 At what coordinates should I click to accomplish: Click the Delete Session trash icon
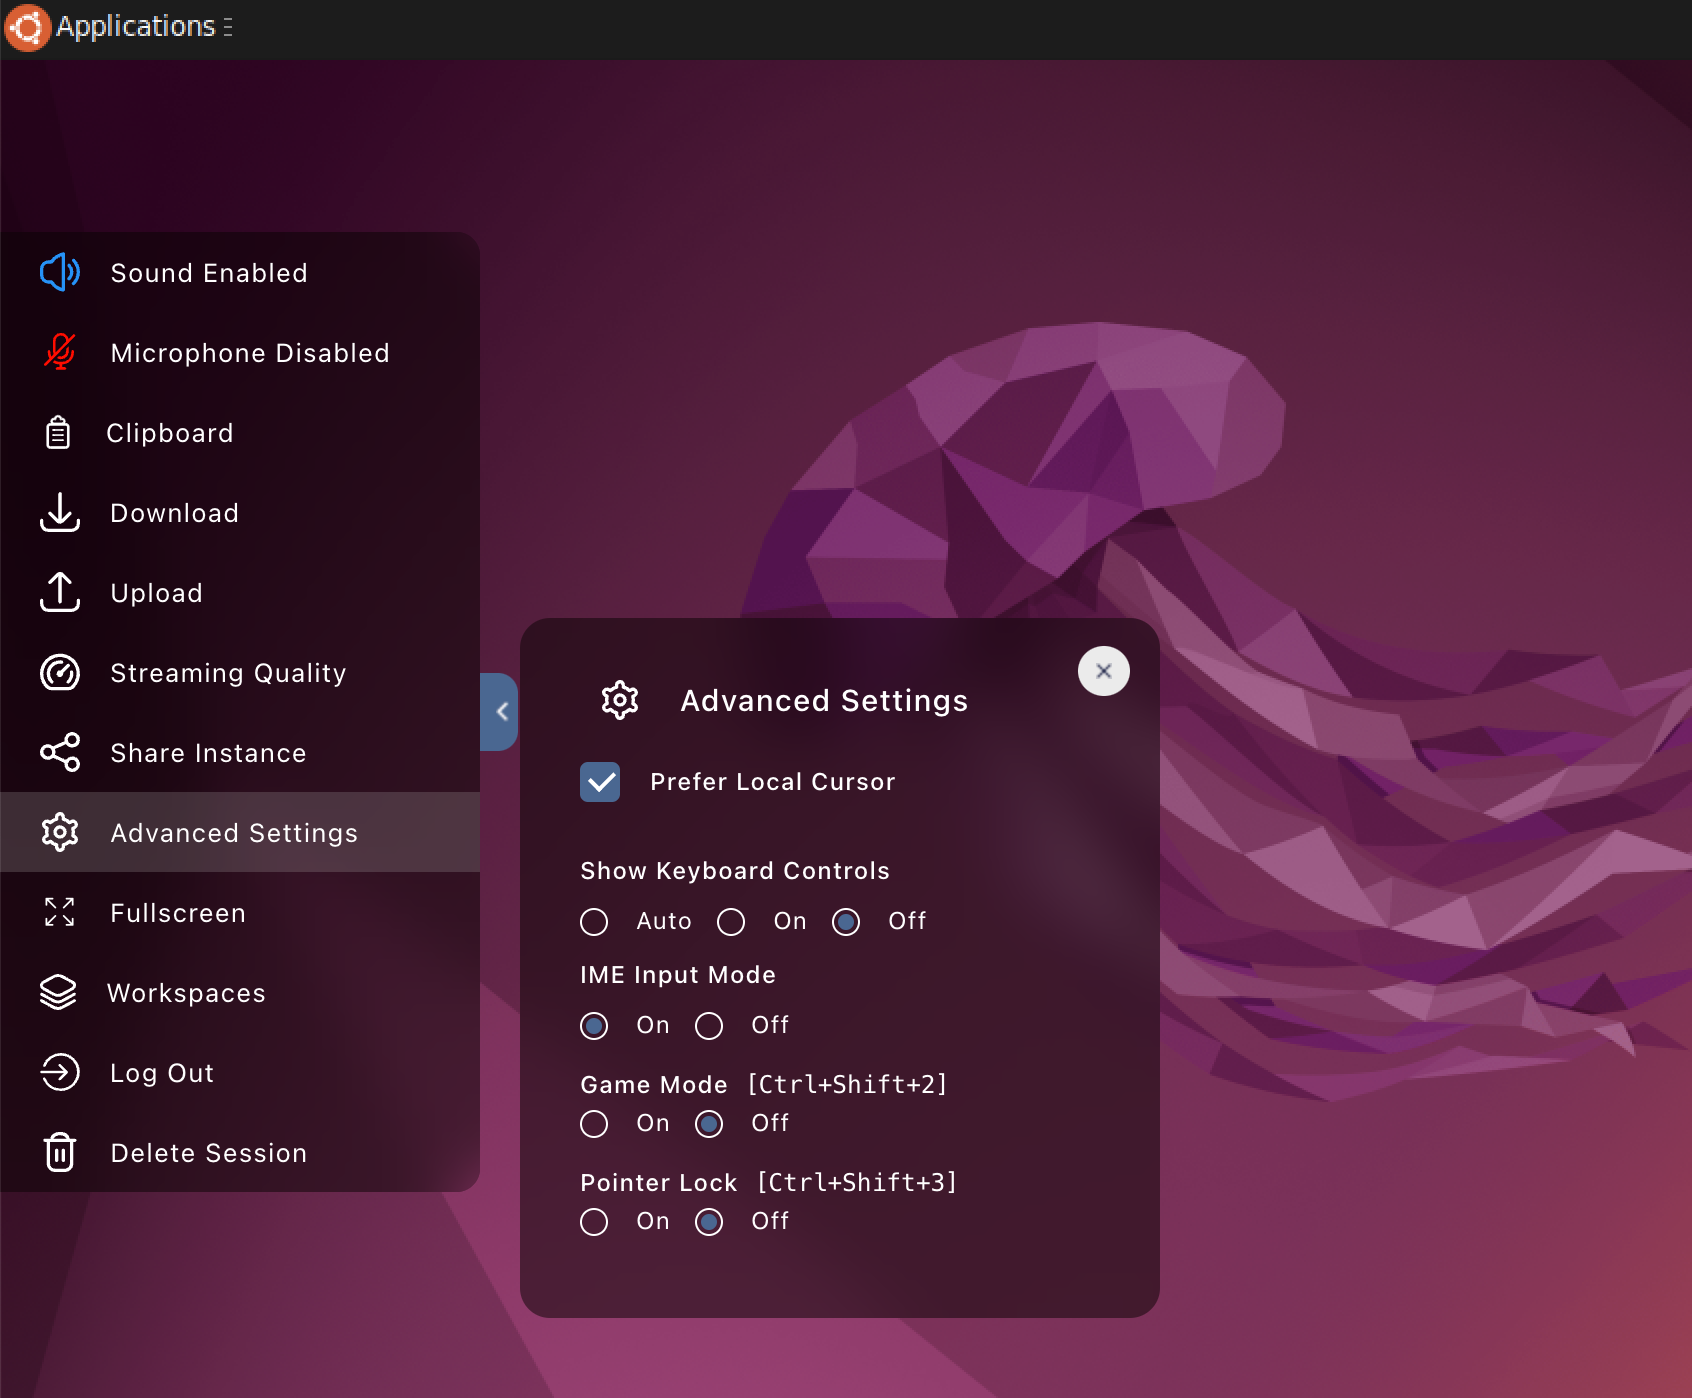pyautogui.click(x=59, y=1152)
